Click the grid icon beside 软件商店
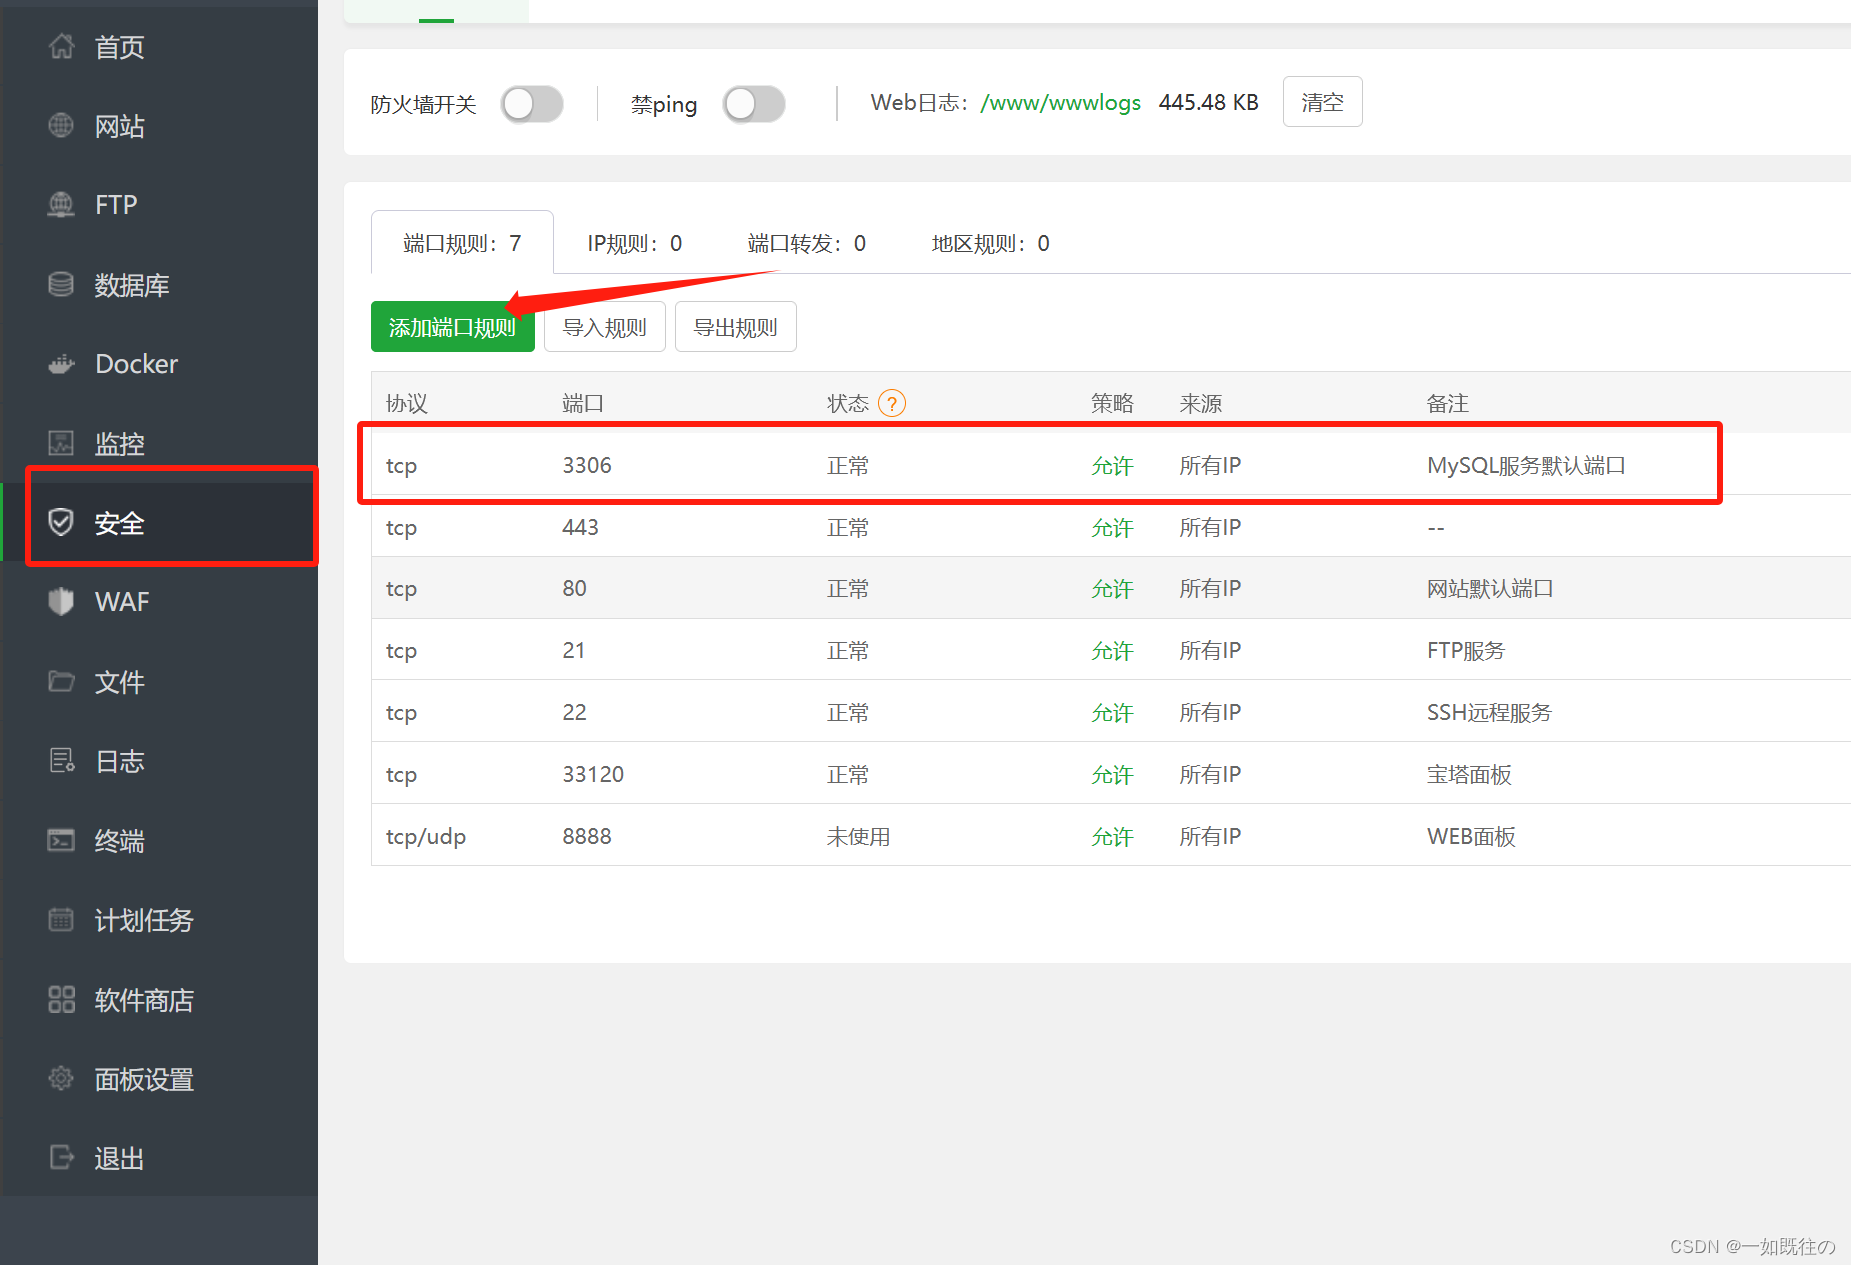 pyautogui.click(x=61, y=999)
